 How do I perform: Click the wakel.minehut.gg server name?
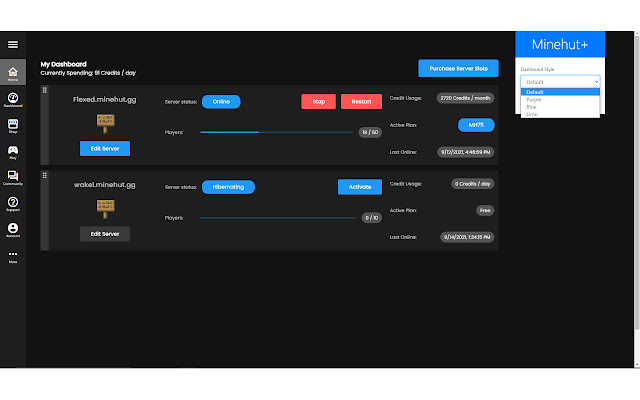tap(104, 185)
